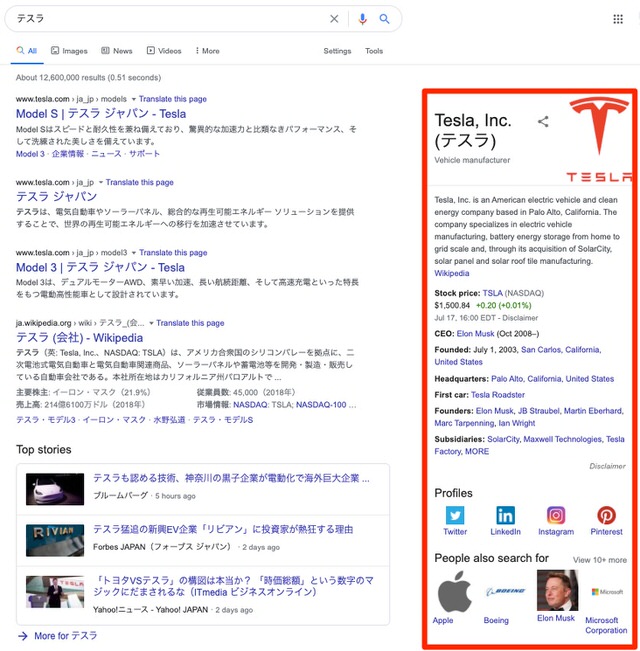Click the Tesla logo image in panel

pos(599,140)
